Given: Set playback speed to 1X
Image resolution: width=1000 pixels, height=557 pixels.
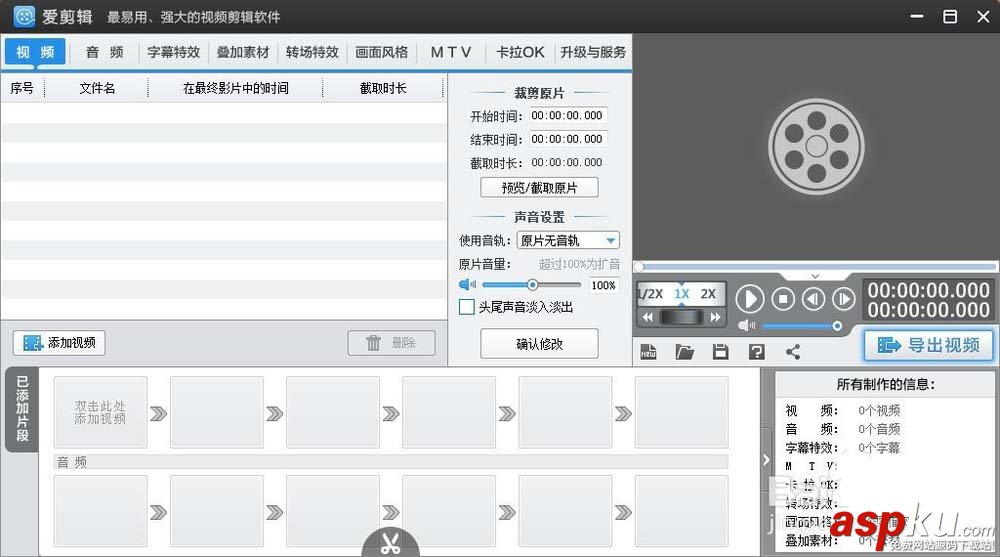Looking at the screenshot, I should click(682, 294).
